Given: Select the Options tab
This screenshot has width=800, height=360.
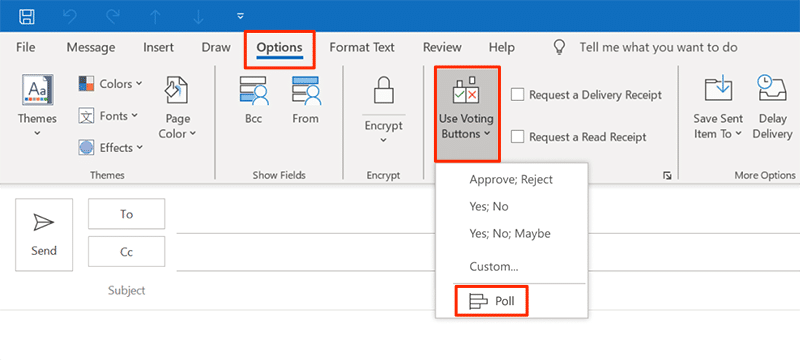Looking at the screenshot, I should [279, 48].
